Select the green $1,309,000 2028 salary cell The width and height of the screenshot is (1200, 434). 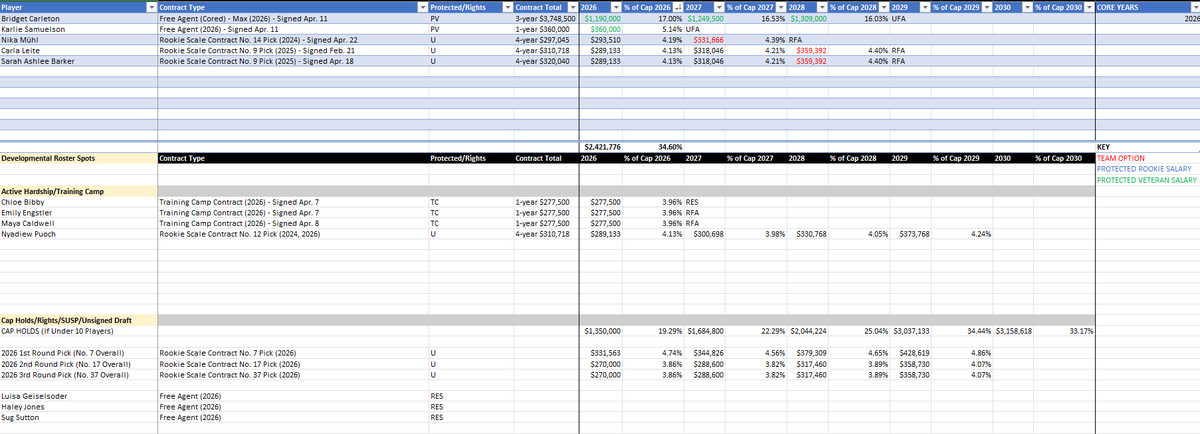(807, 18)
